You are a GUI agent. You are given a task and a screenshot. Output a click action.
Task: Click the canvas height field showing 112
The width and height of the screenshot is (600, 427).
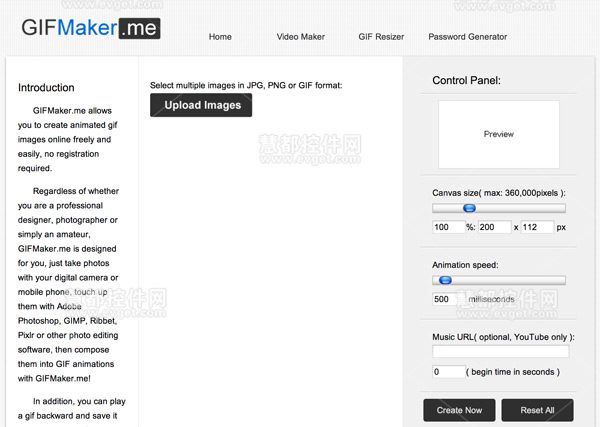(537, 227)
